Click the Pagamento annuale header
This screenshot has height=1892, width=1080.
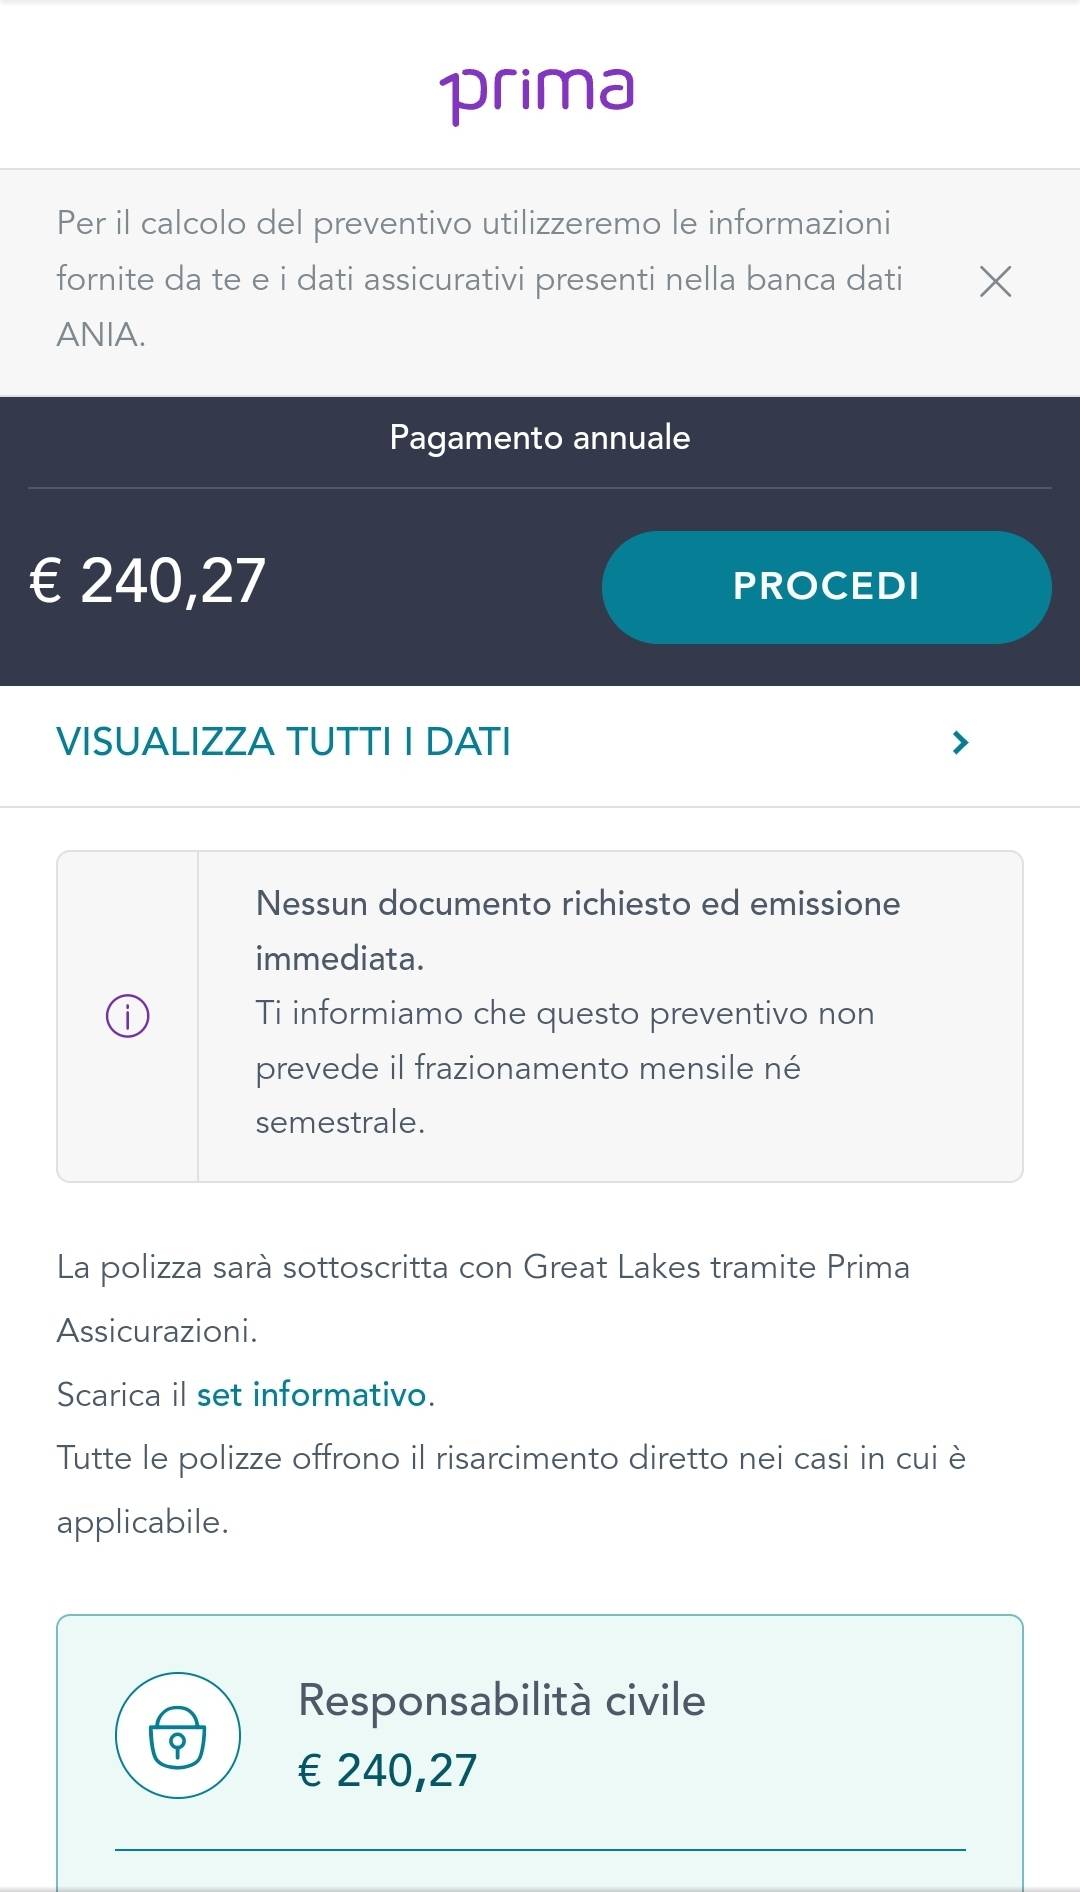540,438
